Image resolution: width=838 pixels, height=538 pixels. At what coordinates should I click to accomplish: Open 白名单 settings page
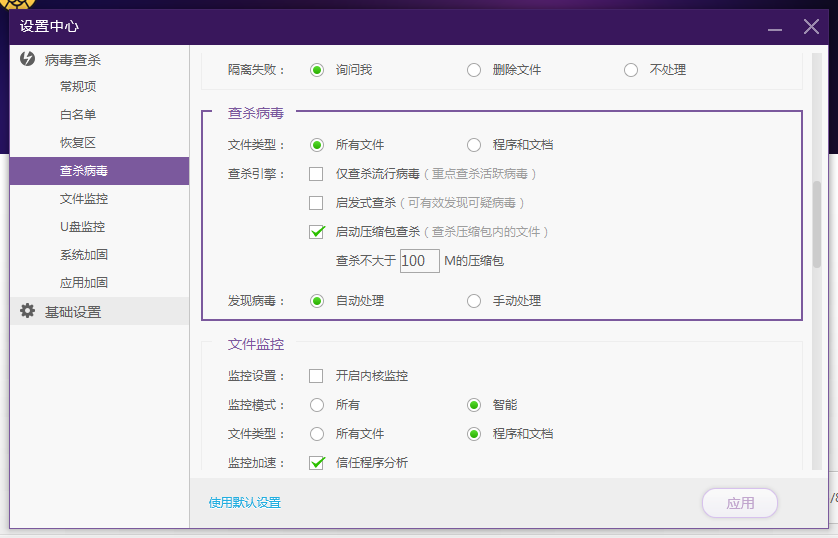(78, 115)
